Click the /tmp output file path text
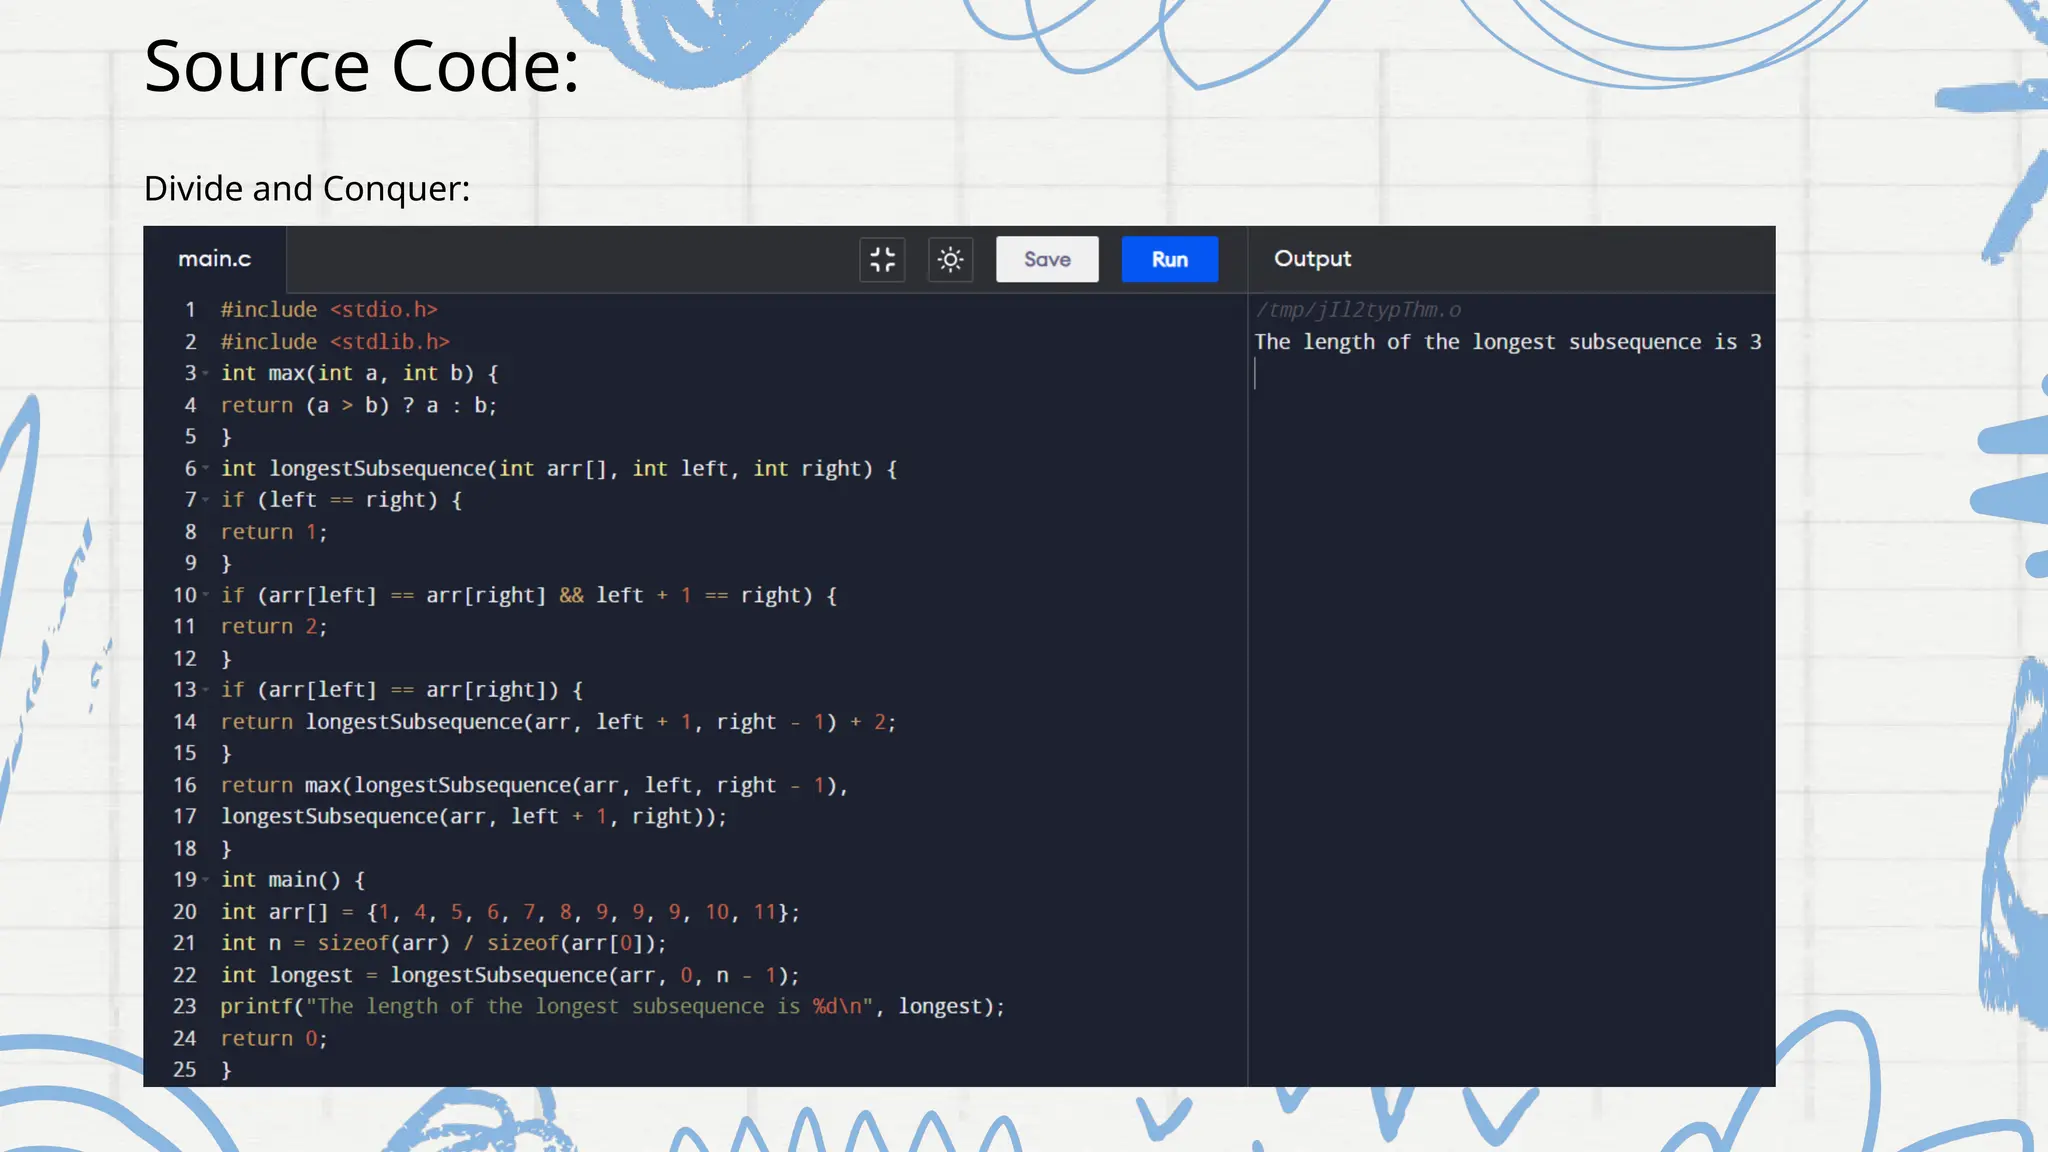 coord(1358,310)
